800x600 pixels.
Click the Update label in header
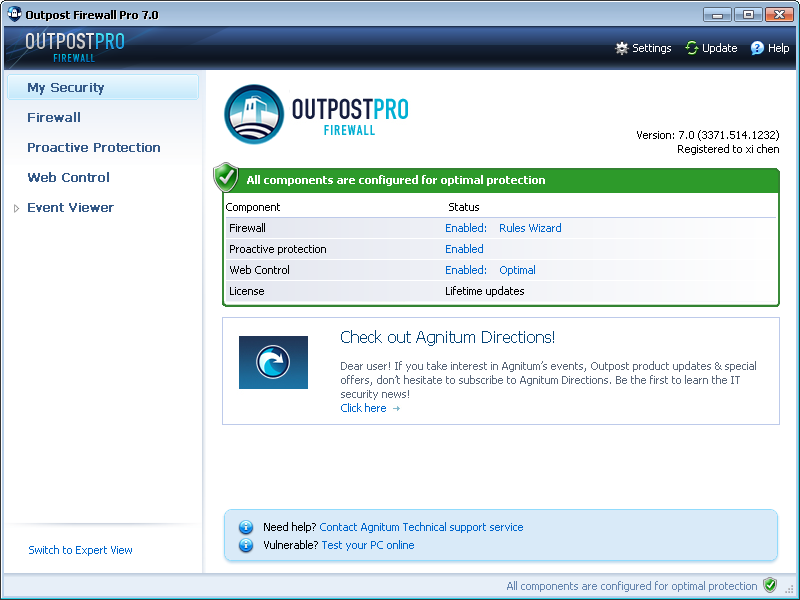(x=719, y=48)
